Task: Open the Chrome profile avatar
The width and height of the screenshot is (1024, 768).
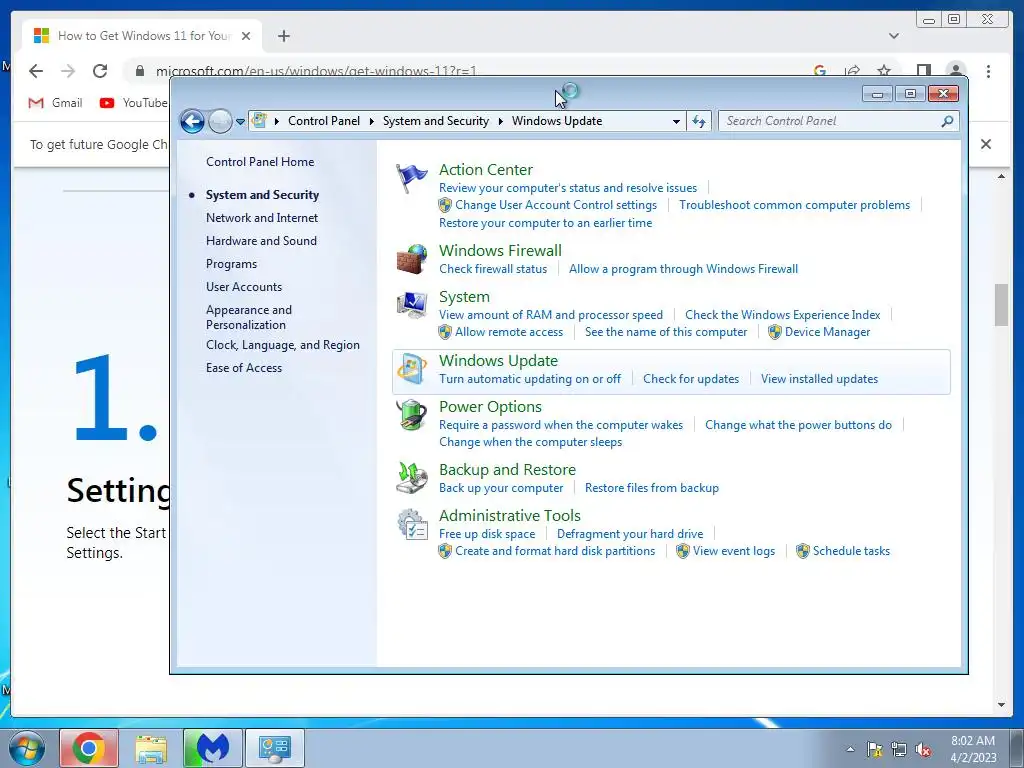Action: click(x=955, y=71)
